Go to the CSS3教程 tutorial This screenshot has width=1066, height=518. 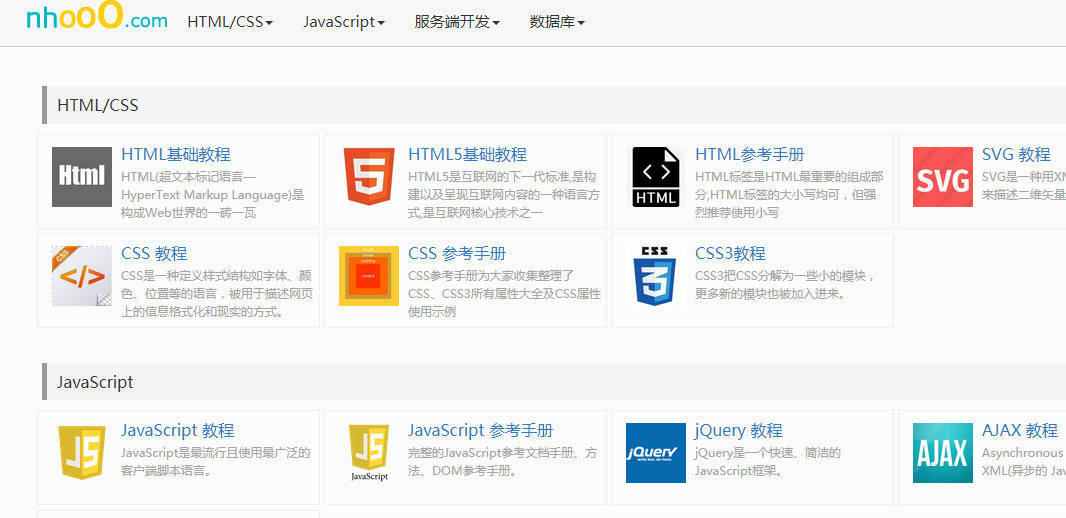click(730, 254)
